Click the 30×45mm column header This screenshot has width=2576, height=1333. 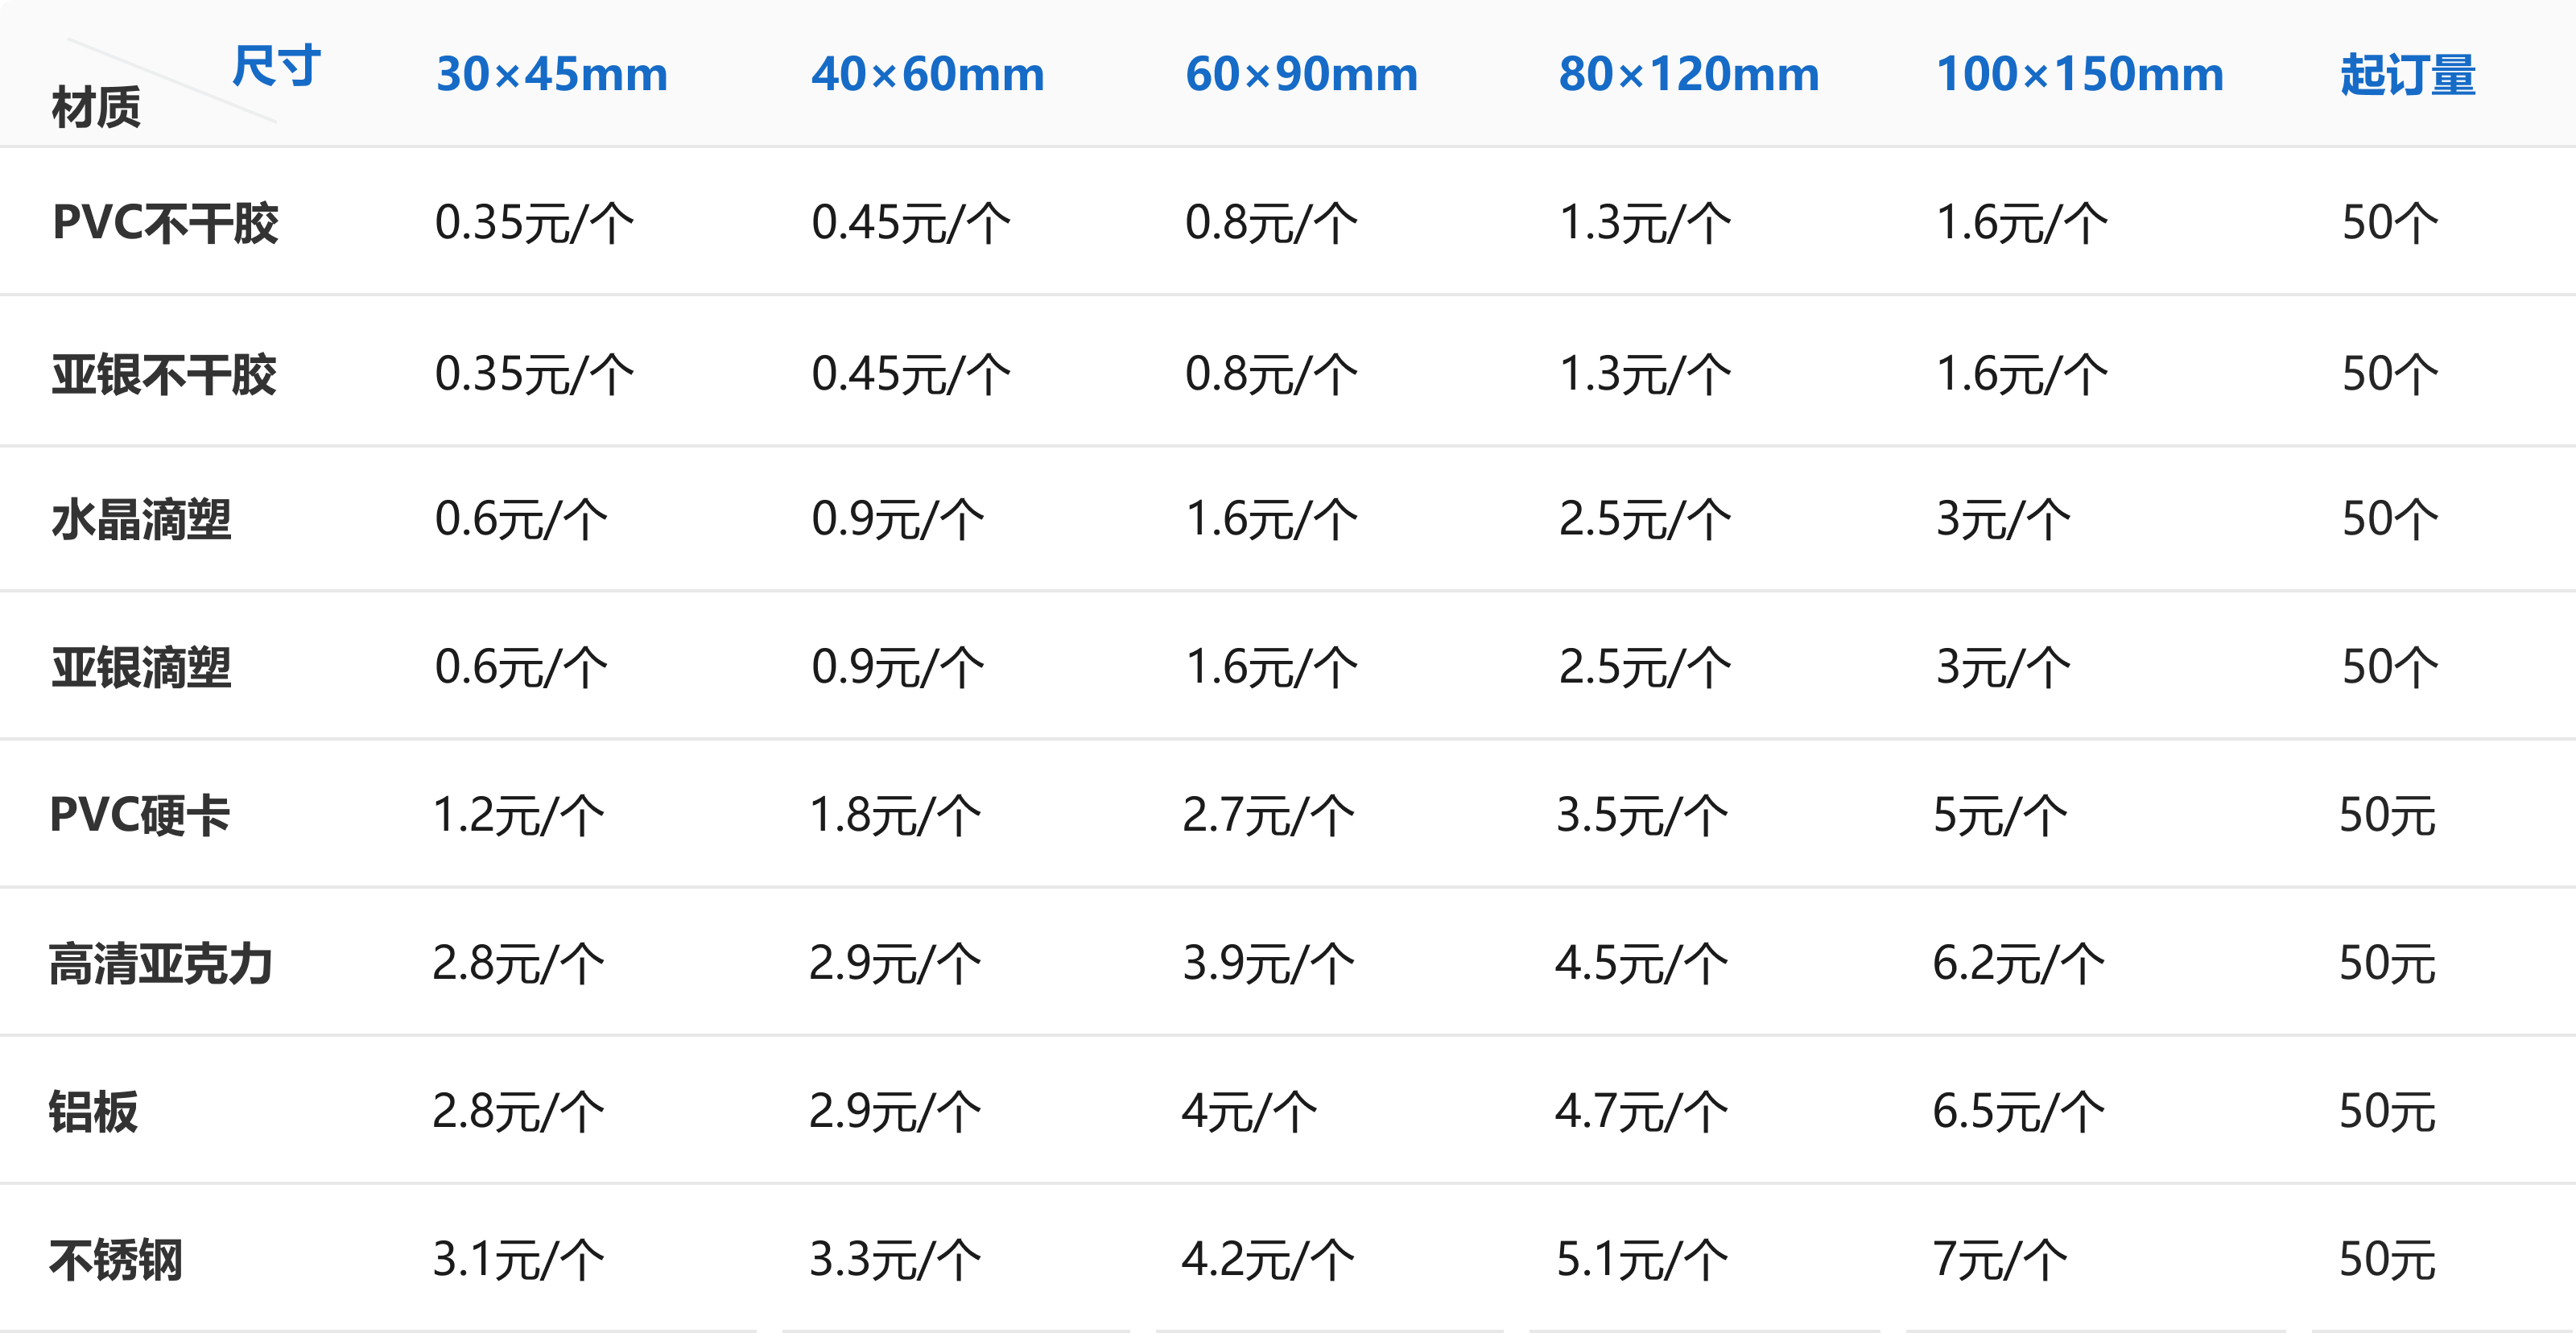(552, 75)
